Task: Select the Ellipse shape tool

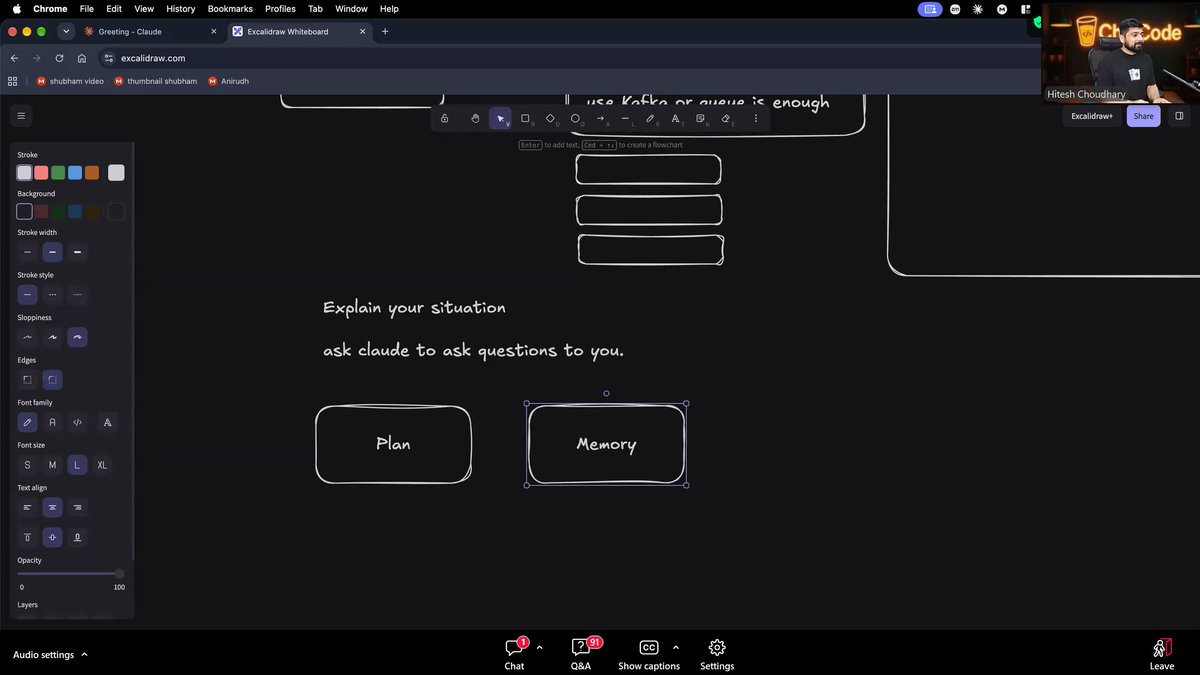Action: tap(575, 118)
